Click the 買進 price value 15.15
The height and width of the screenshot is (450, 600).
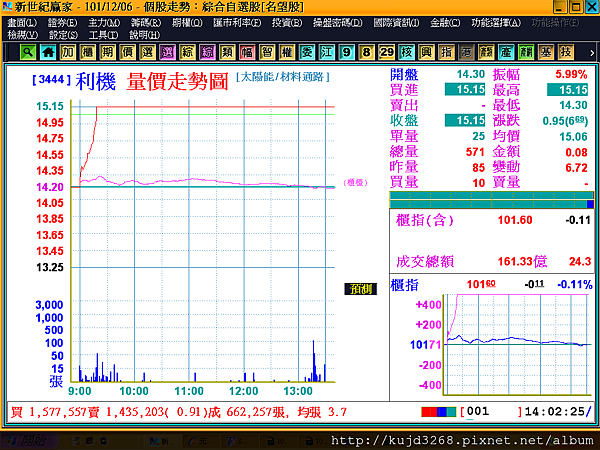(465, 90)
